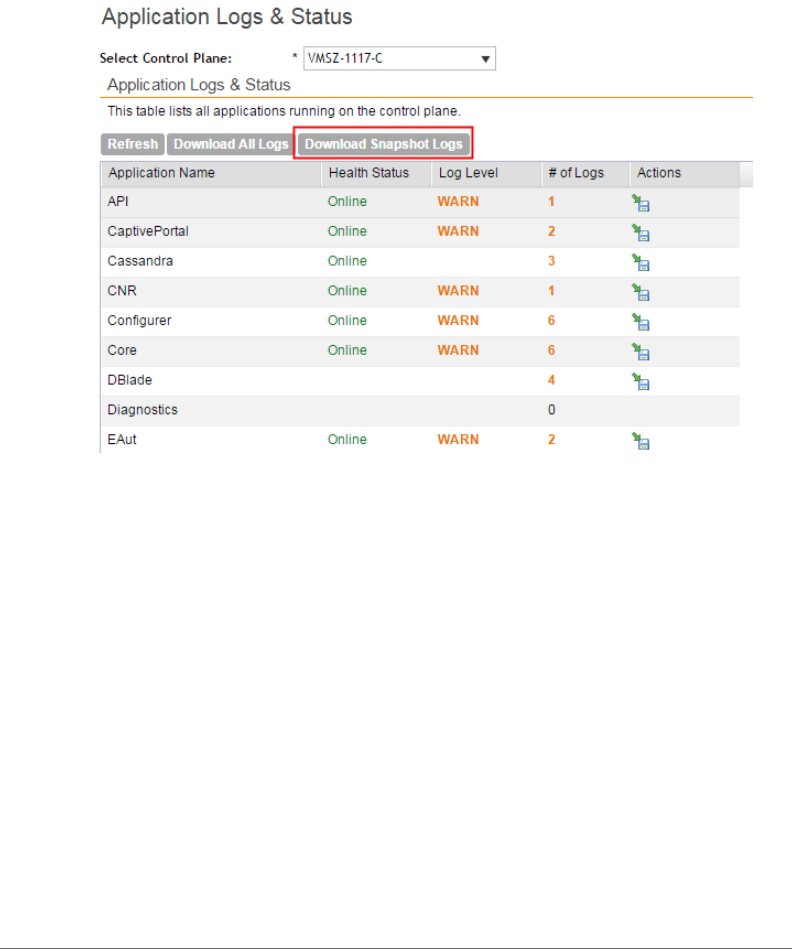Viewport: 792px width, 949px height.
Task: Sort by # of Logs column header
Action: coord(585,173)
